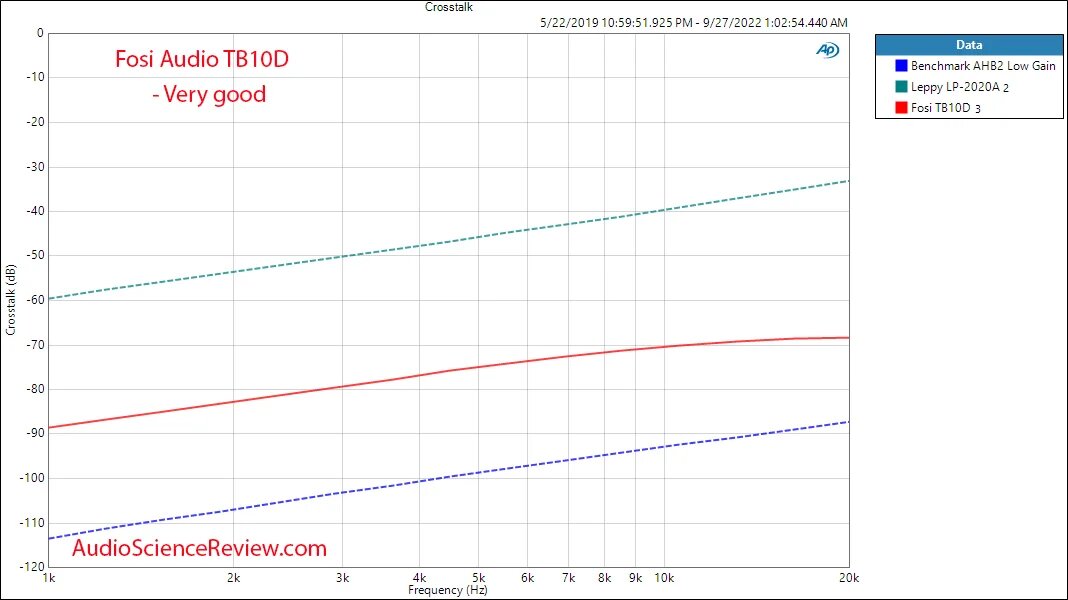
Task: Click the red Fosi TB10D legend swatch
Action: coord(901,108)
